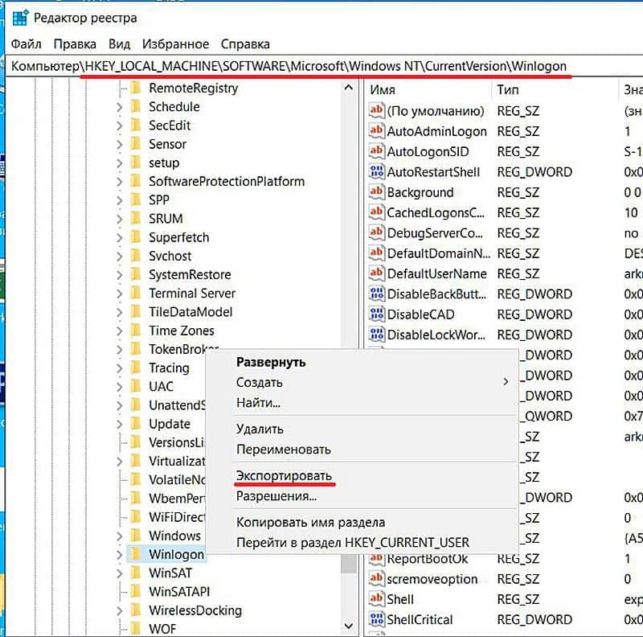
Task: Expand the Sensor key
Action: (119, 144)
